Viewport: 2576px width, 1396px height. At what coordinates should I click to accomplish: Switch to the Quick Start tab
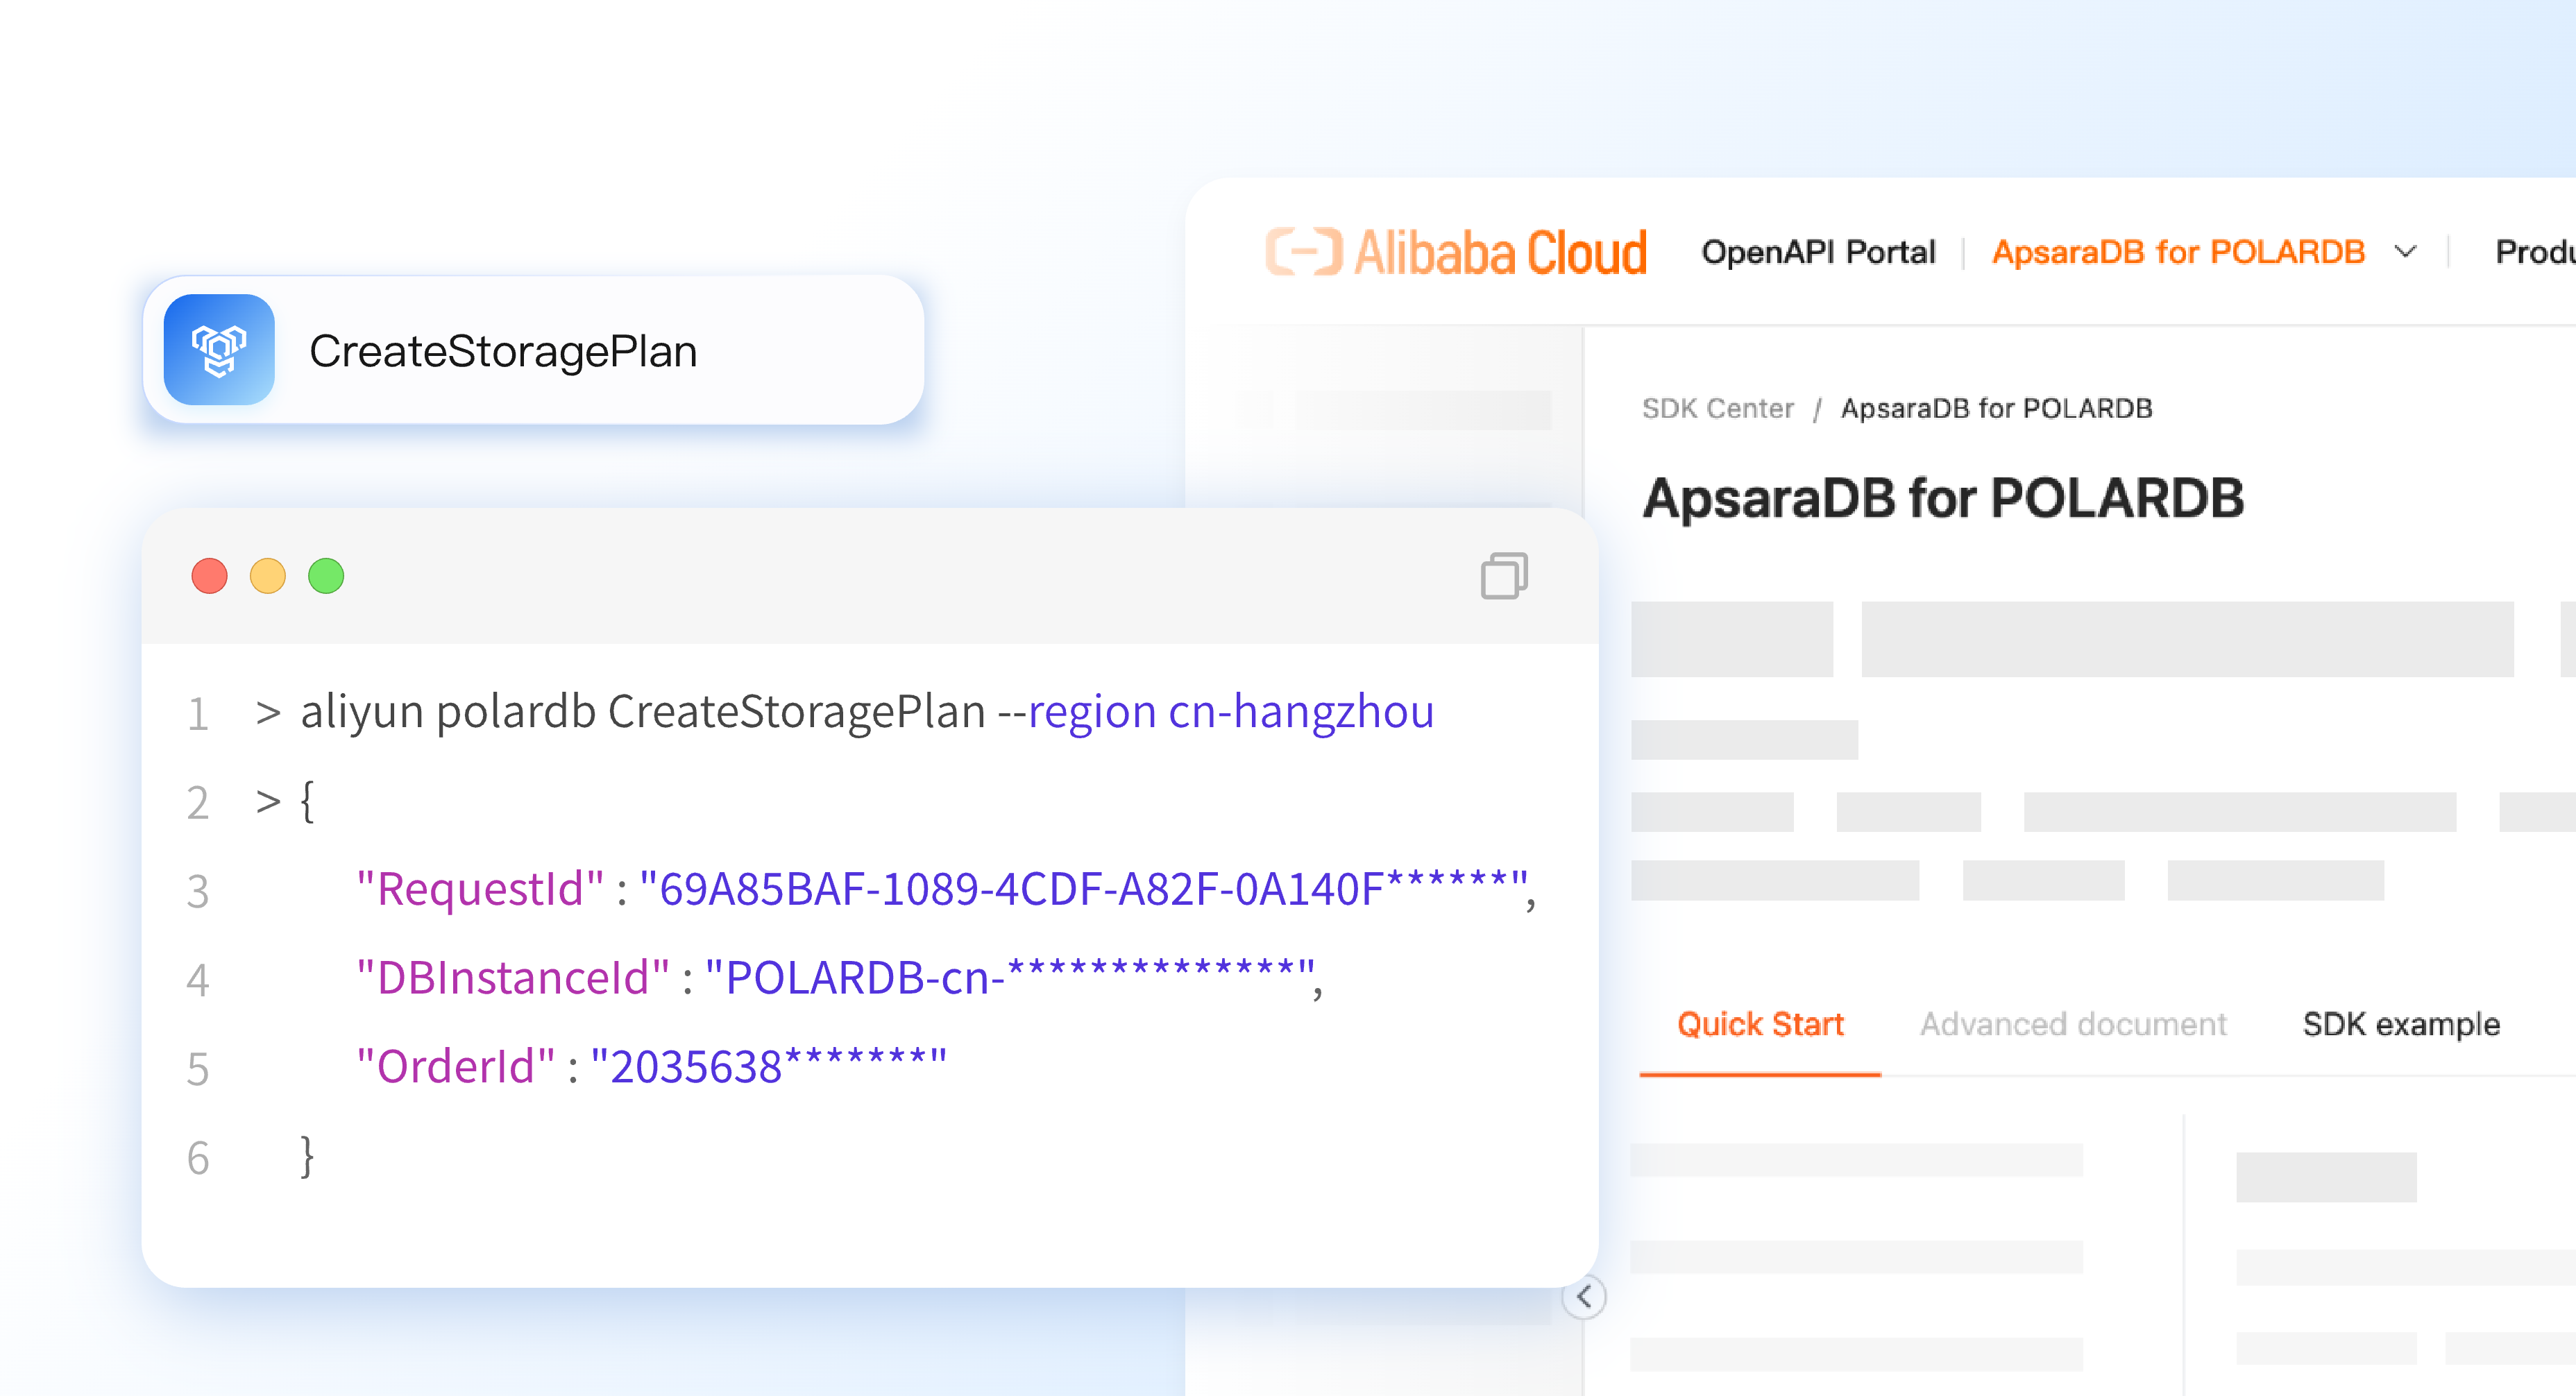(1760, 1024)
